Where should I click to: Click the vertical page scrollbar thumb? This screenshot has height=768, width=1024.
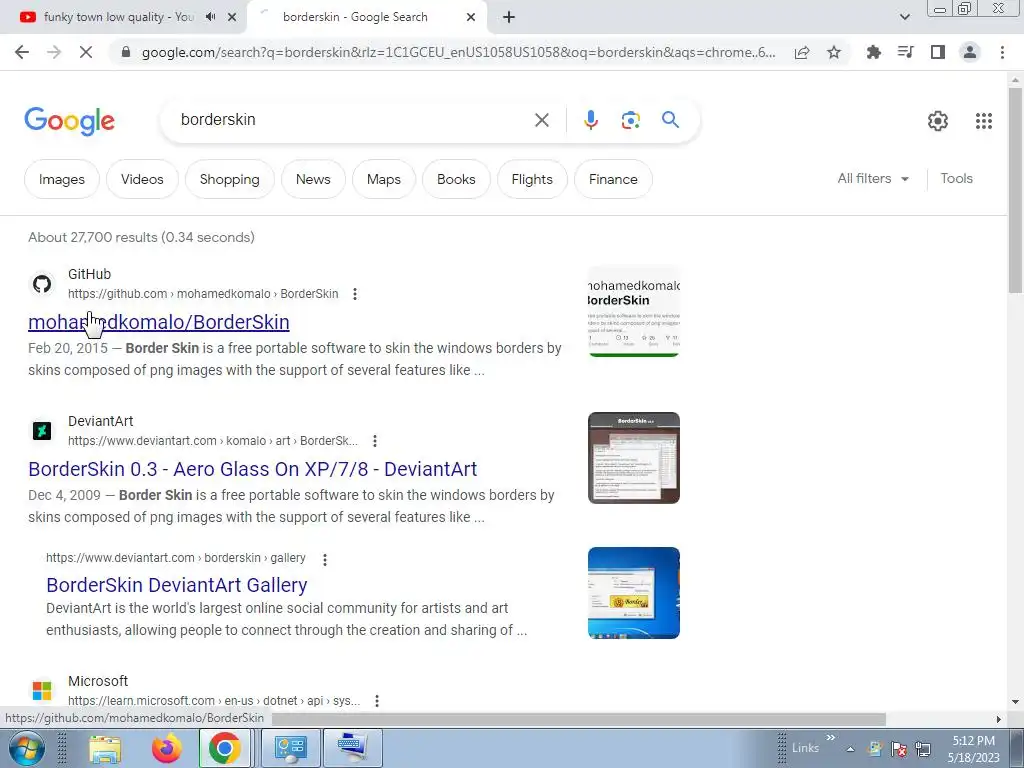(1015, 189)
